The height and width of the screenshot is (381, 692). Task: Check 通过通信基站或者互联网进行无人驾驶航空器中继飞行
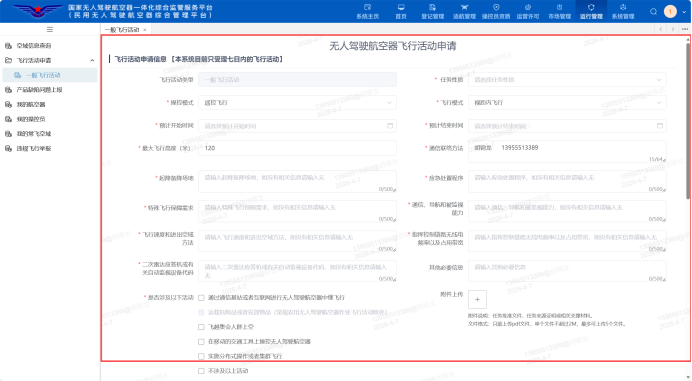click(x=201, y=298)
